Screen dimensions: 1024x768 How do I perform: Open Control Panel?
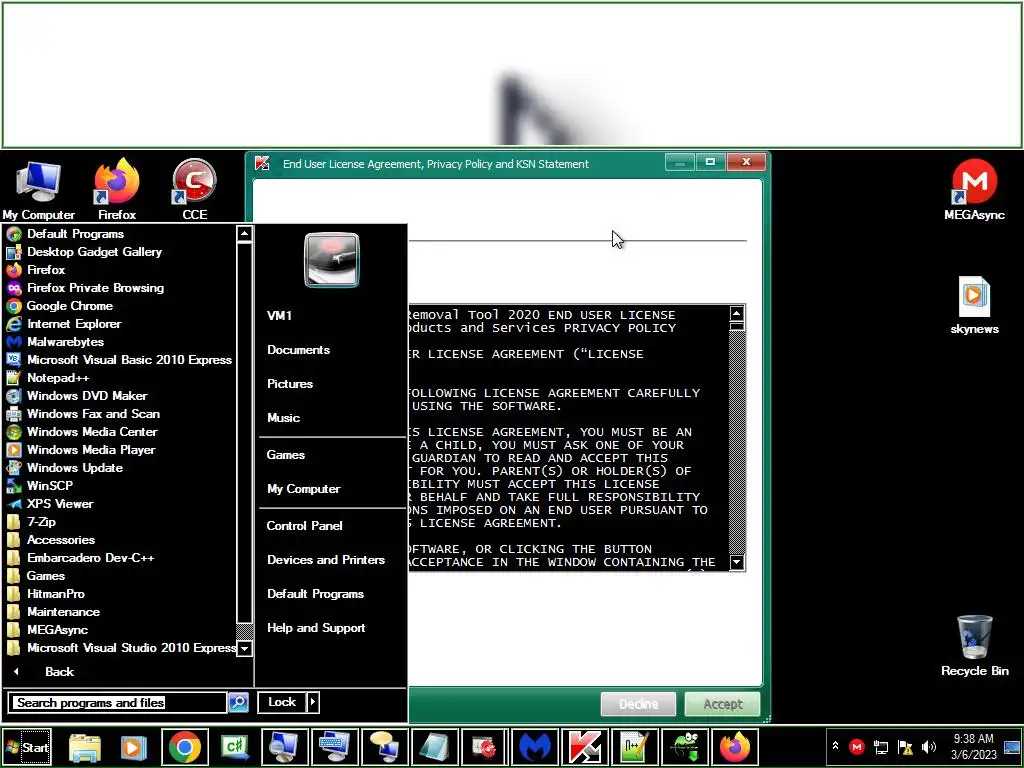coord(304,526)
